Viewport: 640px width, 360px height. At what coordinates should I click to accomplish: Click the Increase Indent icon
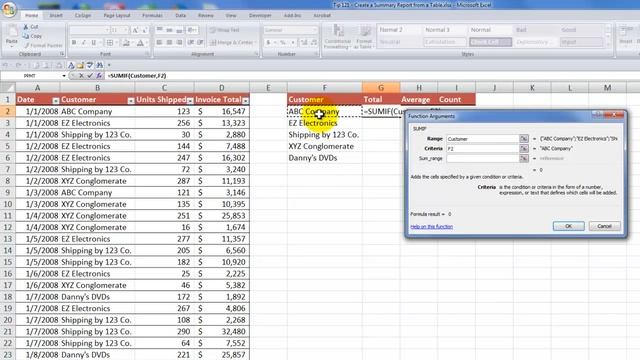coord(200,42)
